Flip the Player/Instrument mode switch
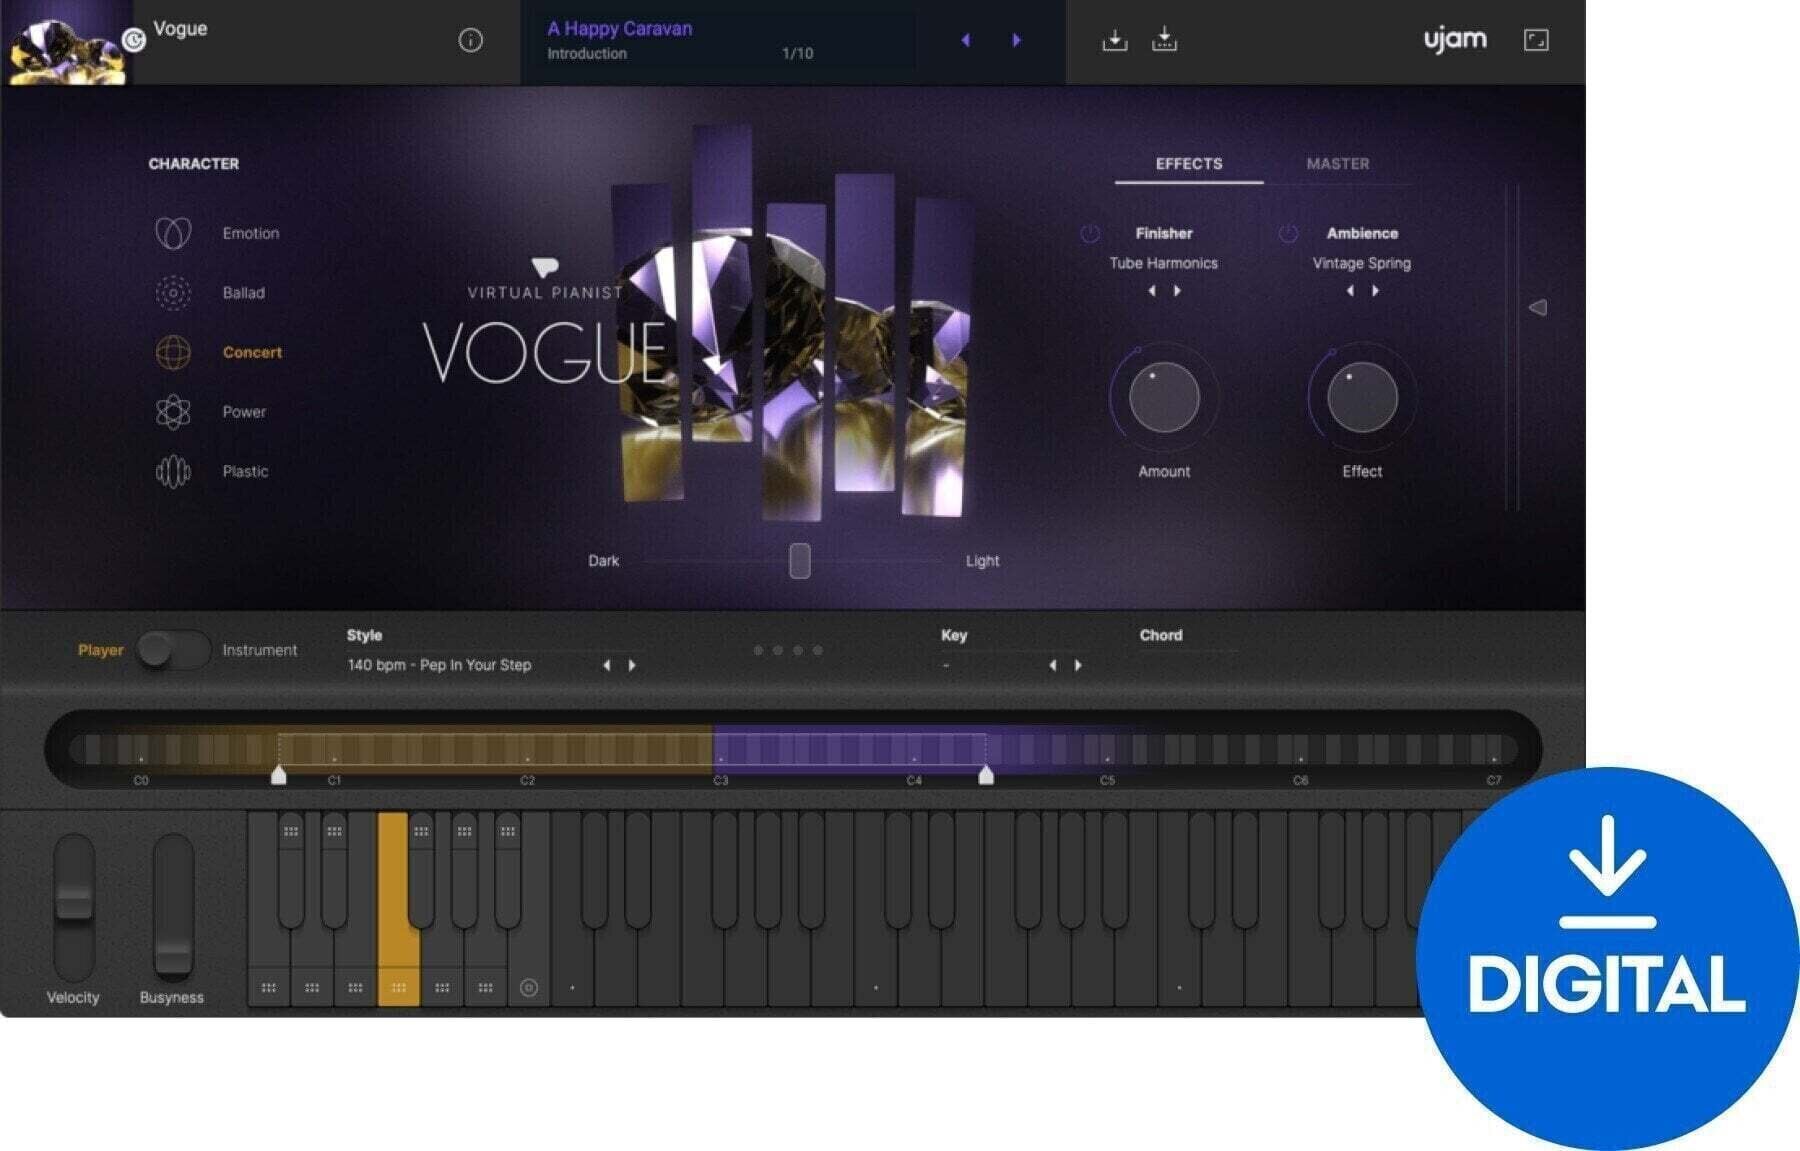The image size is (1800, 1151). point(173,650)
